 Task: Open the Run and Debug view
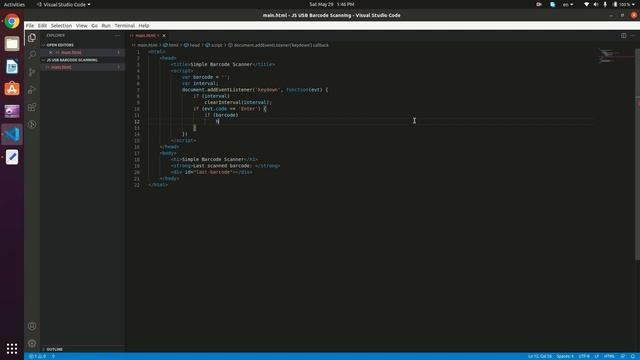point(32,90)
